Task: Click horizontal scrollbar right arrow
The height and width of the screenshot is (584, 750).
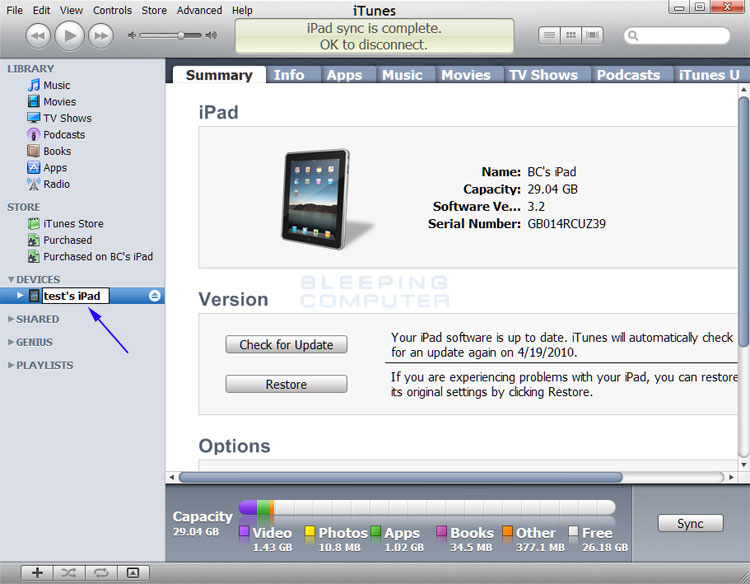Action: pos(731,477)
